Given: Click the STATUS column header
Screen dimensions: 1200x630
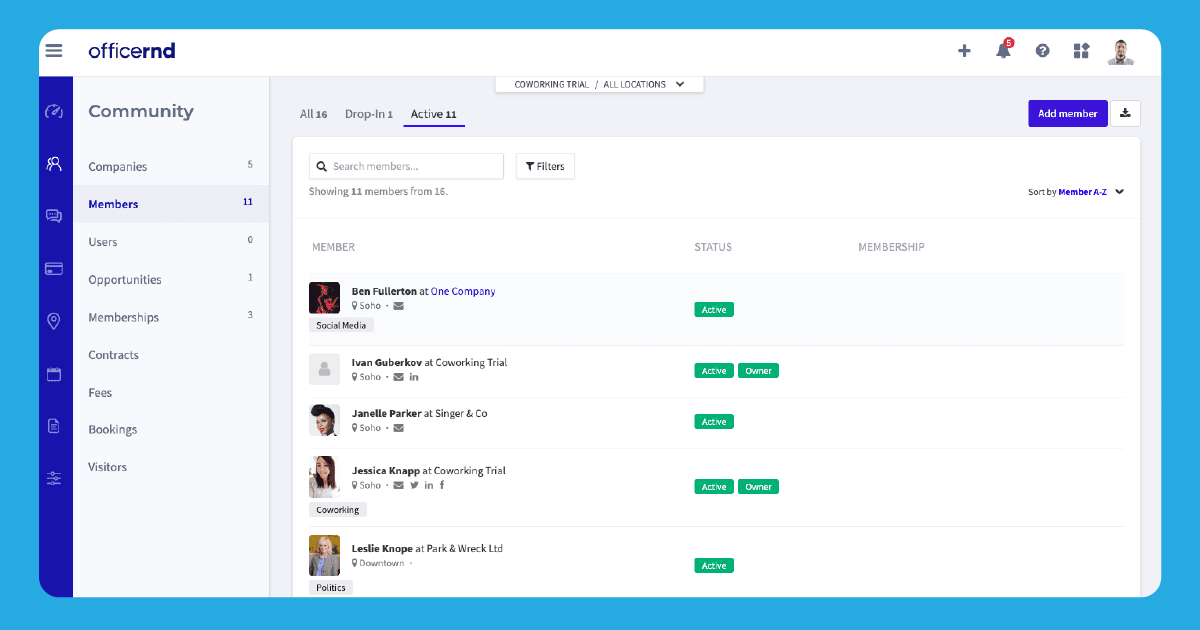Looking at the screenshot, I should [713, 247].
